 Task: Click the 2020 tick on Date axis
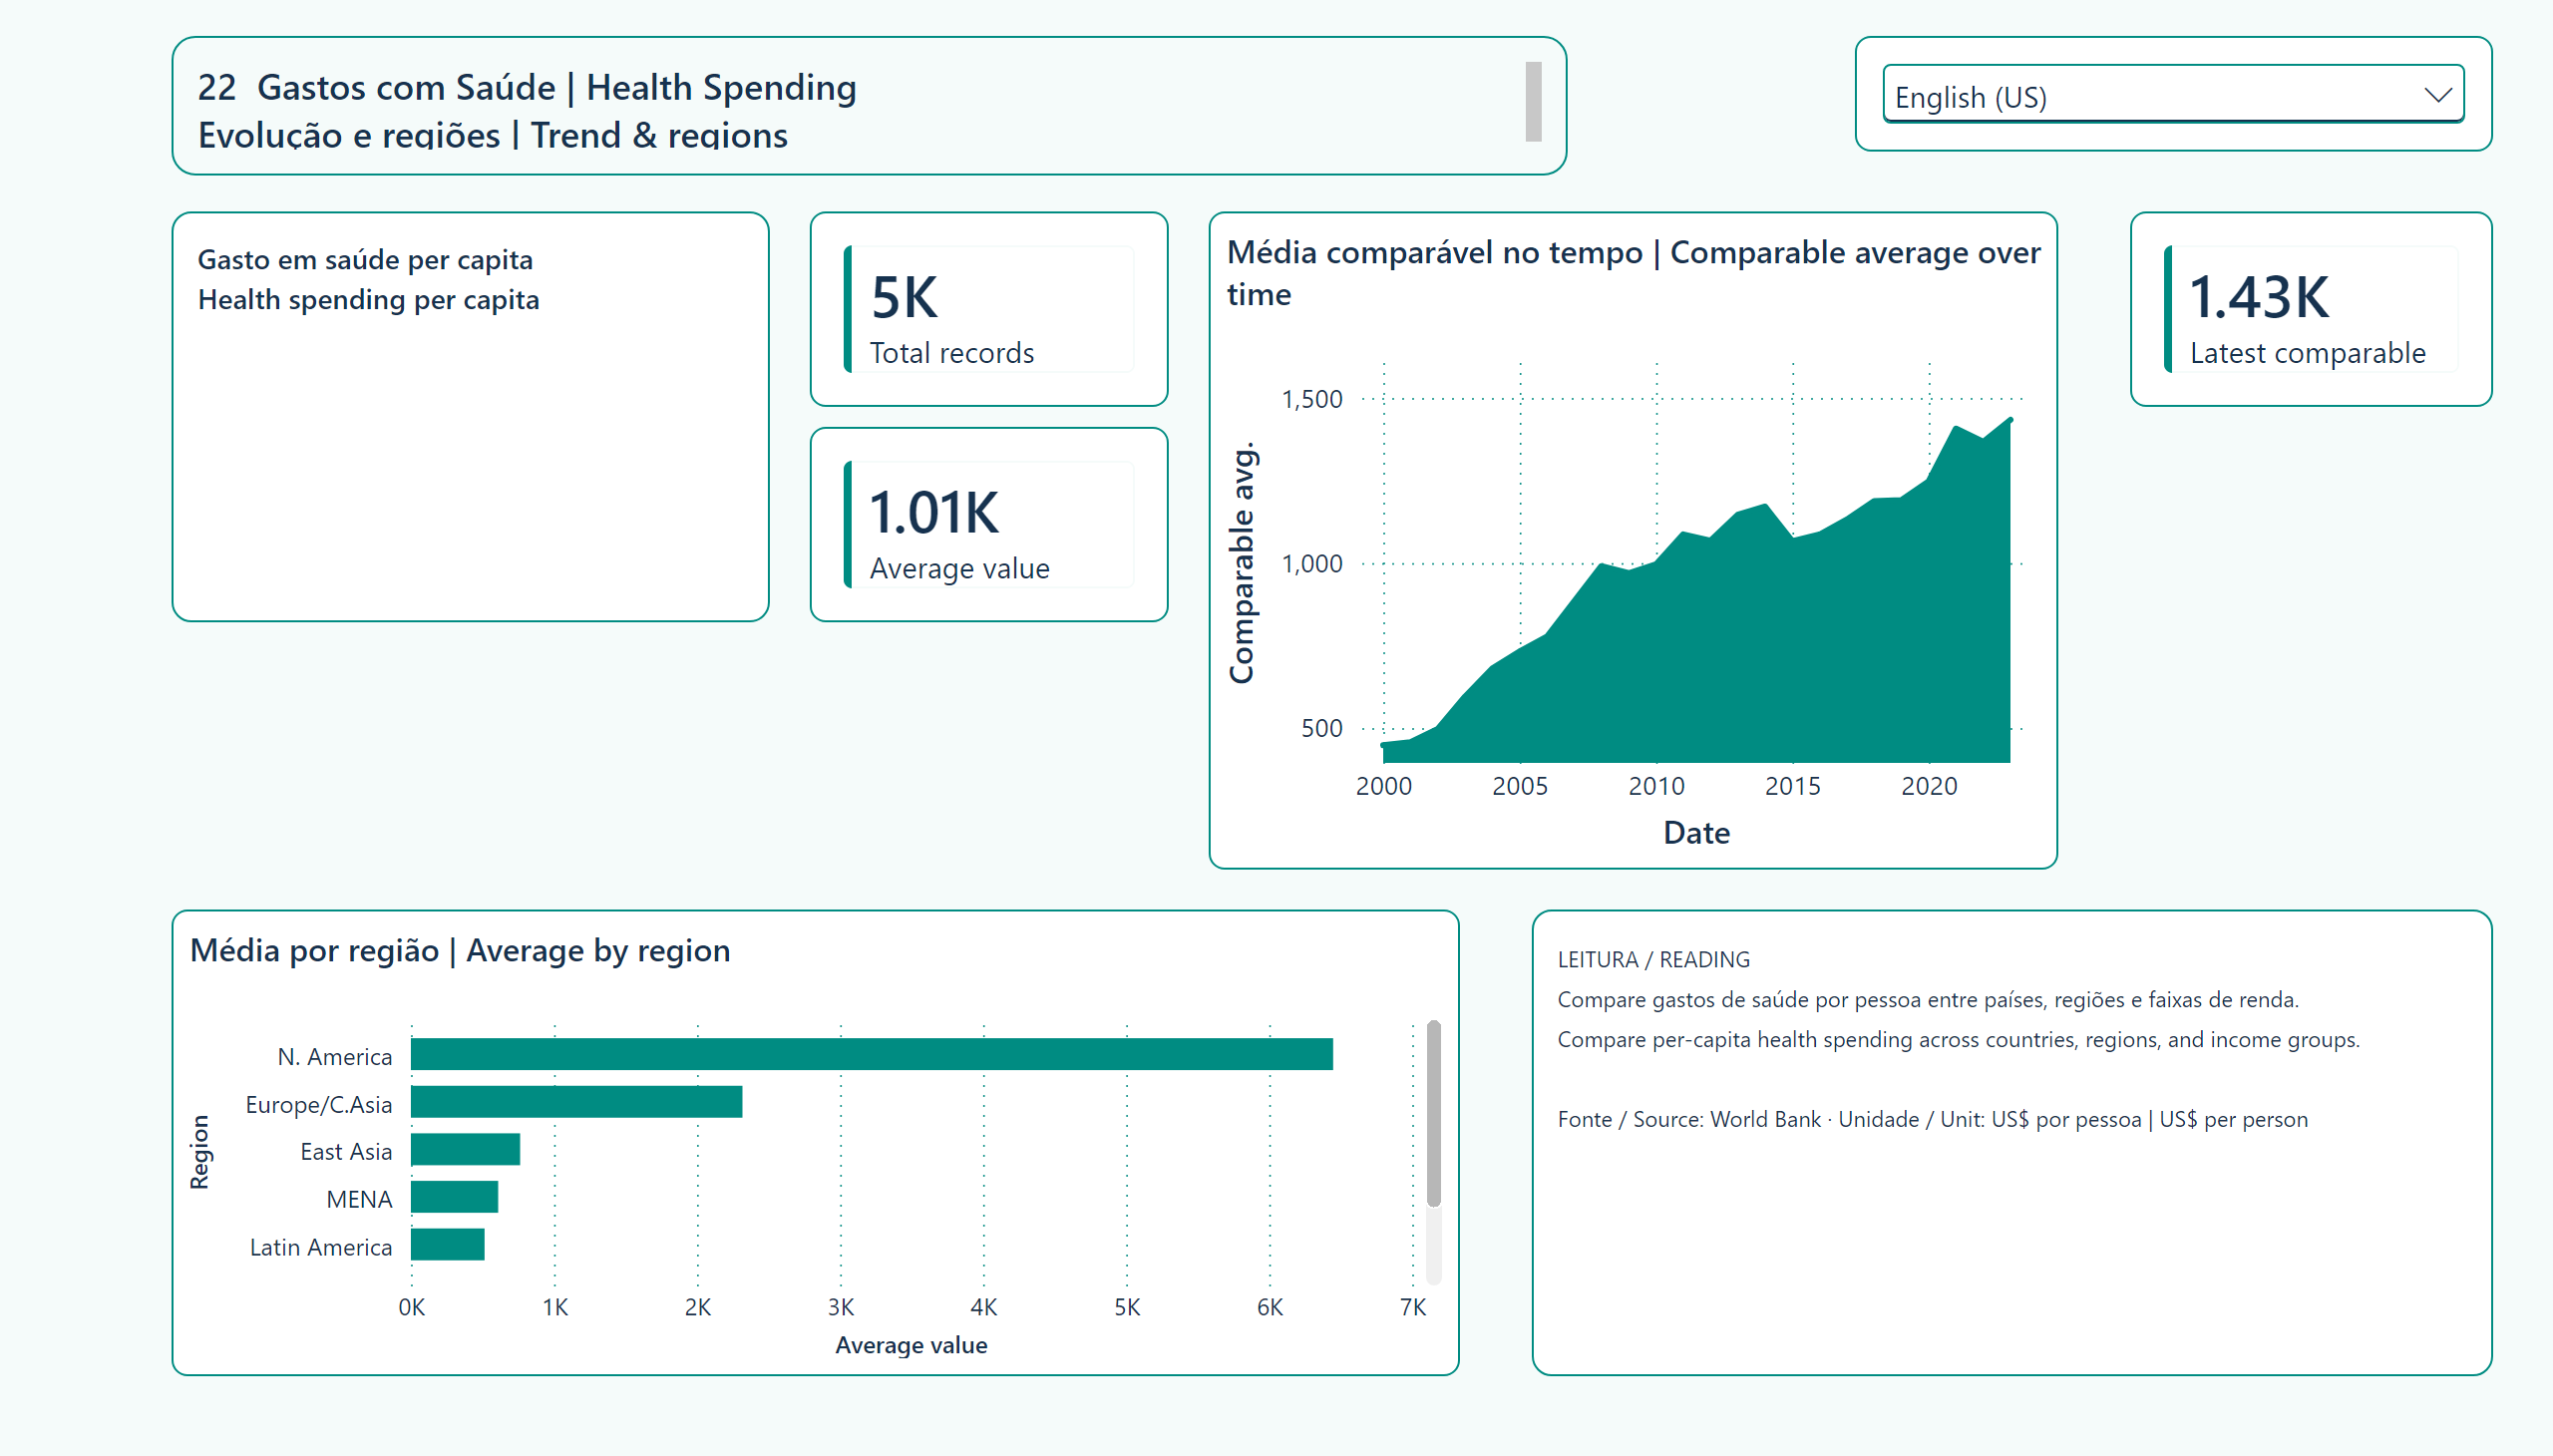click(1929, 786)
